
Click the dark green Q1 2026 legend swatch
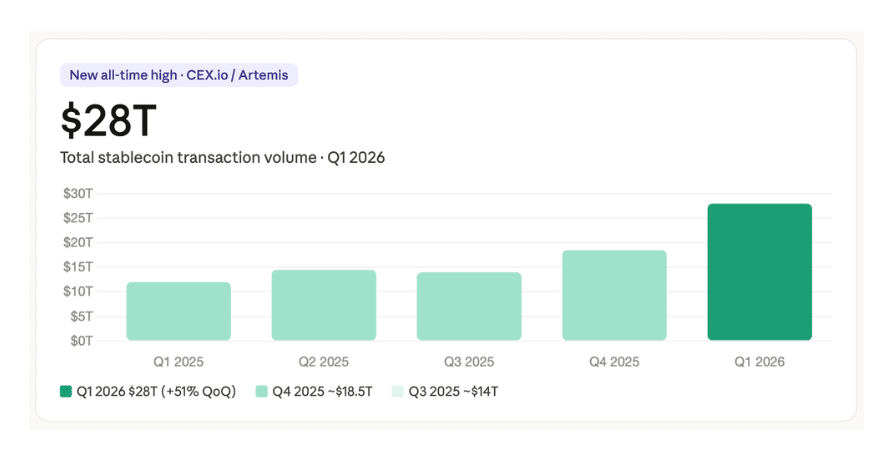click(66, 391)
